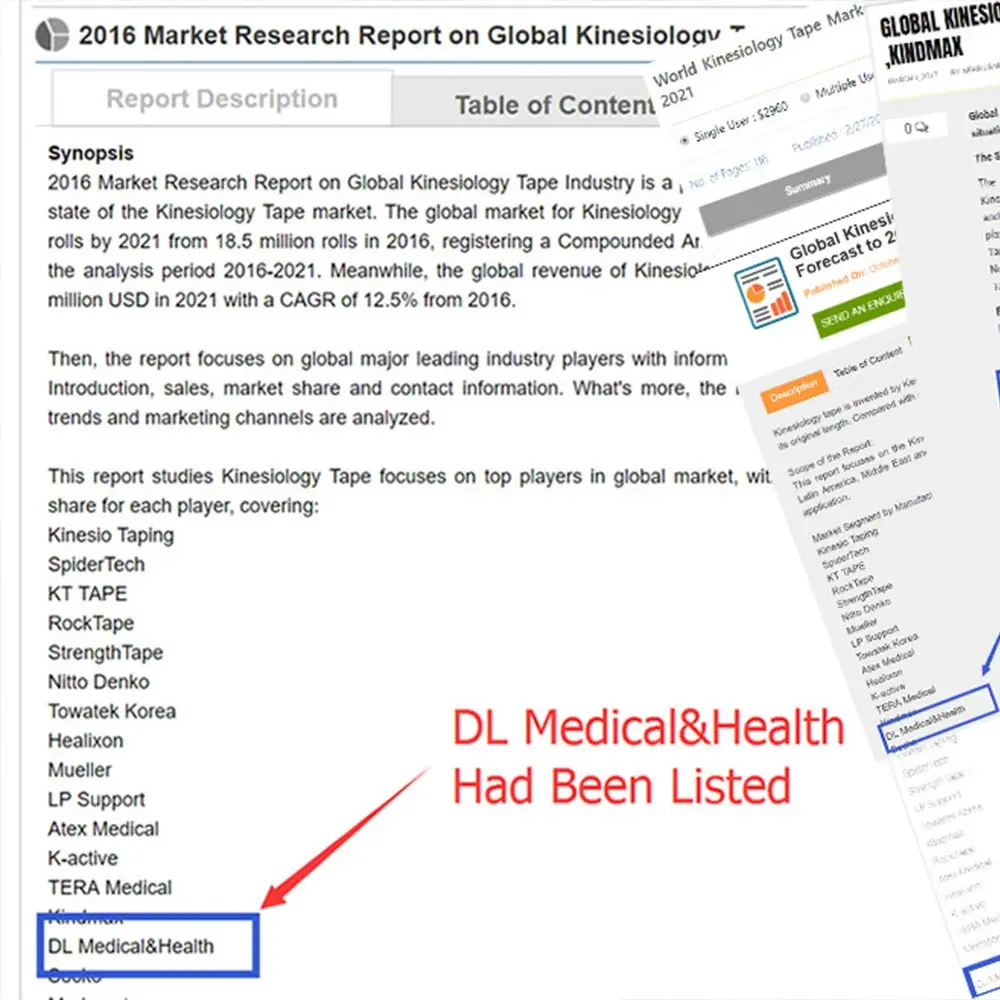Click 'Atex Medical' in main synopsis list

[x=103, y=828]
